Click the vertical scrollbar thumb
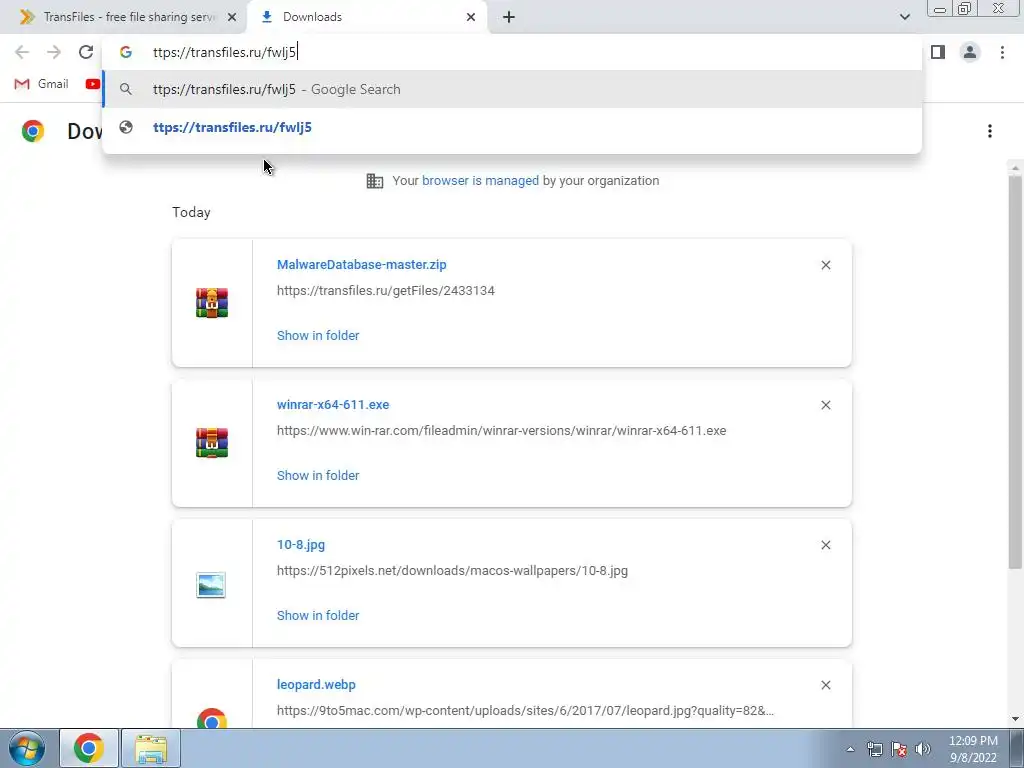This screenshot has width=1024, height=768. (1015, 372)
